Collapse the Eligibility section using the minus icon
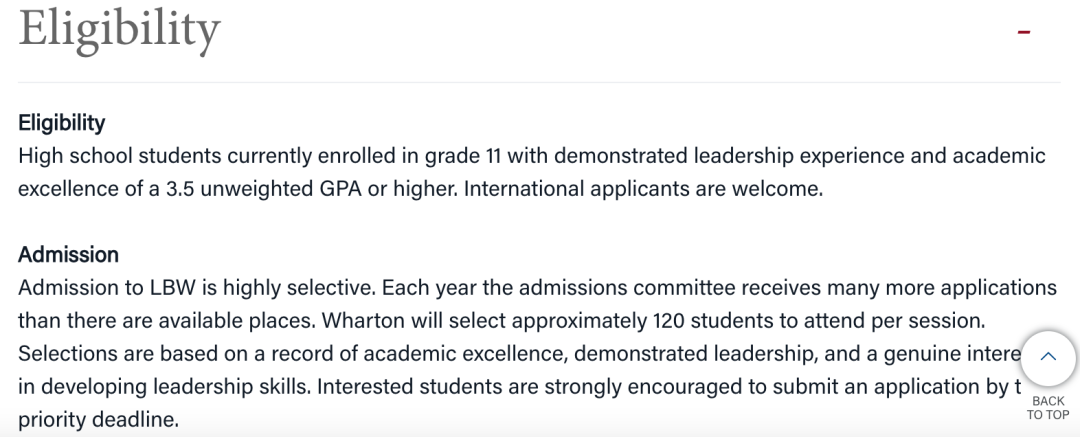This screenshot has height=437, width=1080. click(1024, 32)
